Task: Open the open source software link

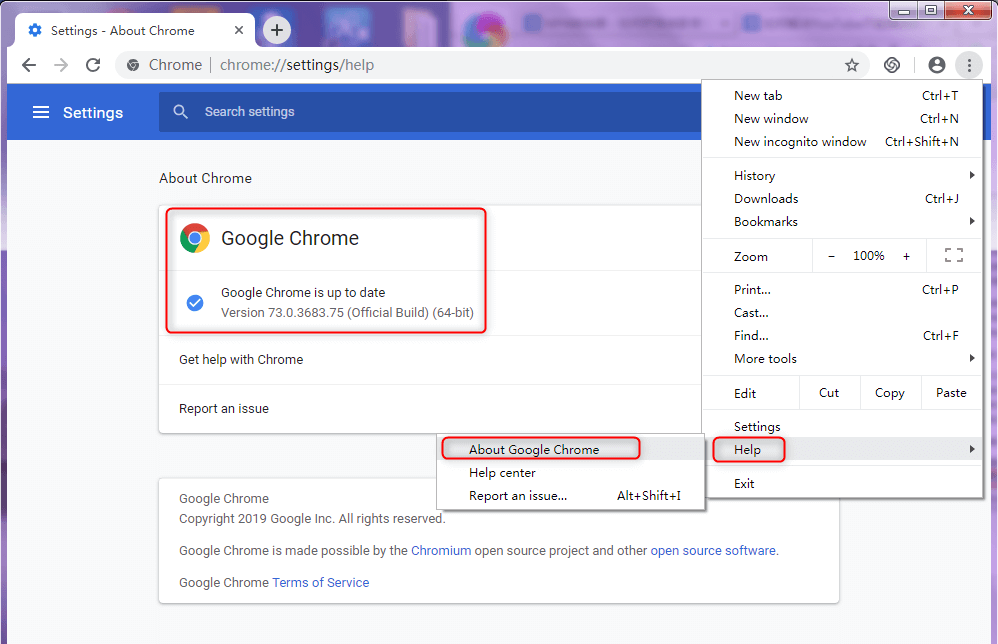Action: pos(713,550)
